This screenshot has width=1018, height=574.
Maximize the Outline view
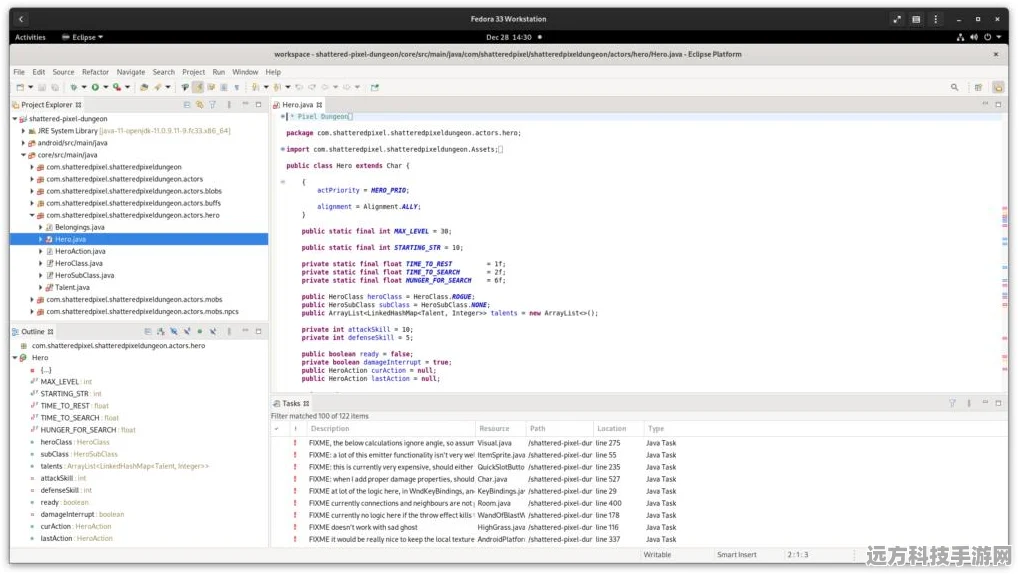pyautogui.click(x=258, y=331)
